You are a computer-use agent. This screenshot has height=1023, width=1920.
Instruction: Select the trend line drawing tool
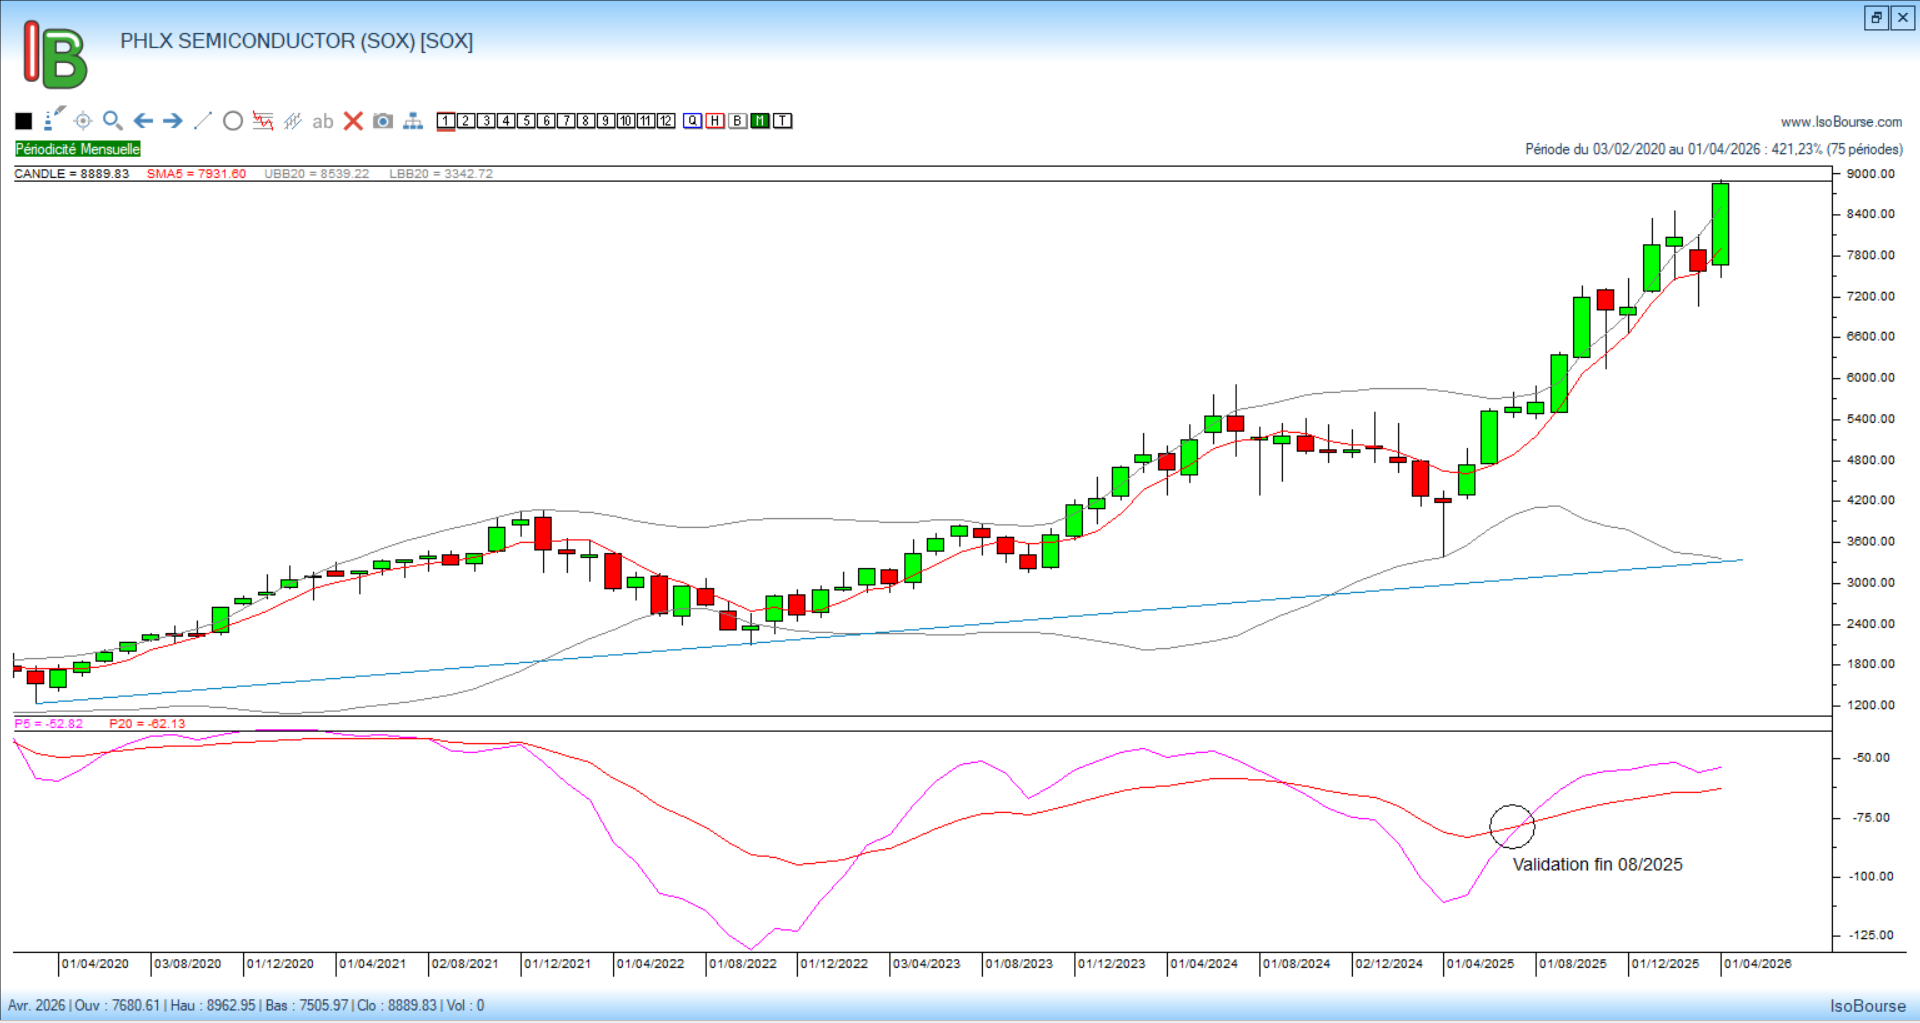click(x=203, y=121)
